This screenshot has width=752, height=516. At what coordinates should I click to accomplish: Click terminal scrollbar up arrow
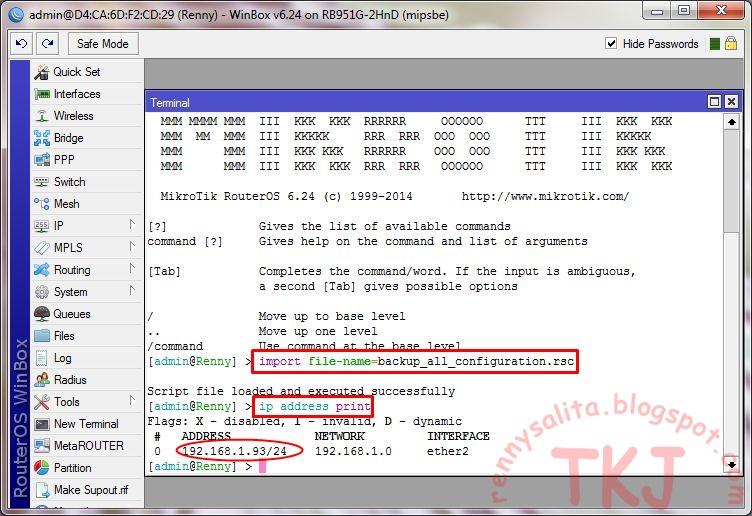coord(731,122)
